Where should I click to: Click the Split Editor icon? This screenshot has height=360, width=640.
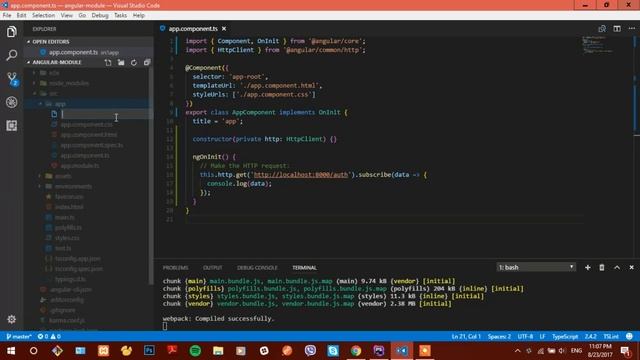[617, 29]
